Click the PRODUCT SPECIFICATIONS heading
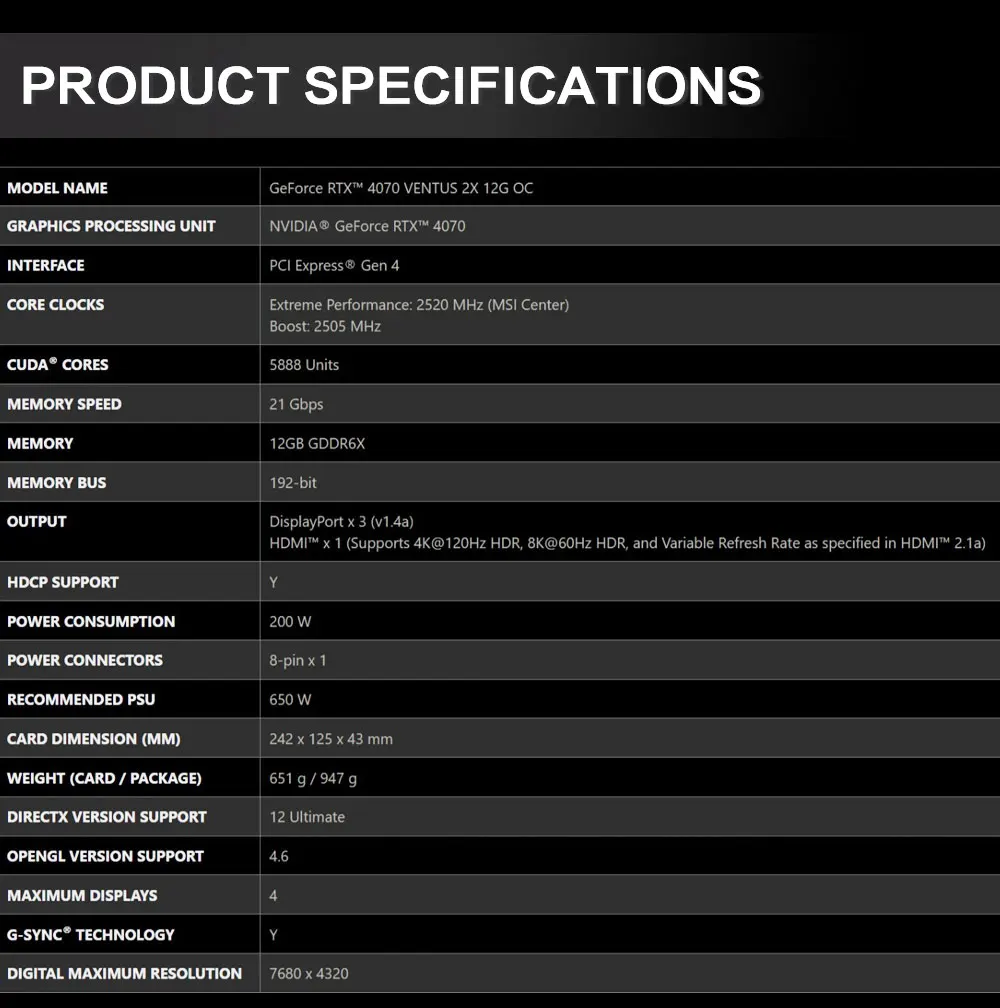 (391, 85)
